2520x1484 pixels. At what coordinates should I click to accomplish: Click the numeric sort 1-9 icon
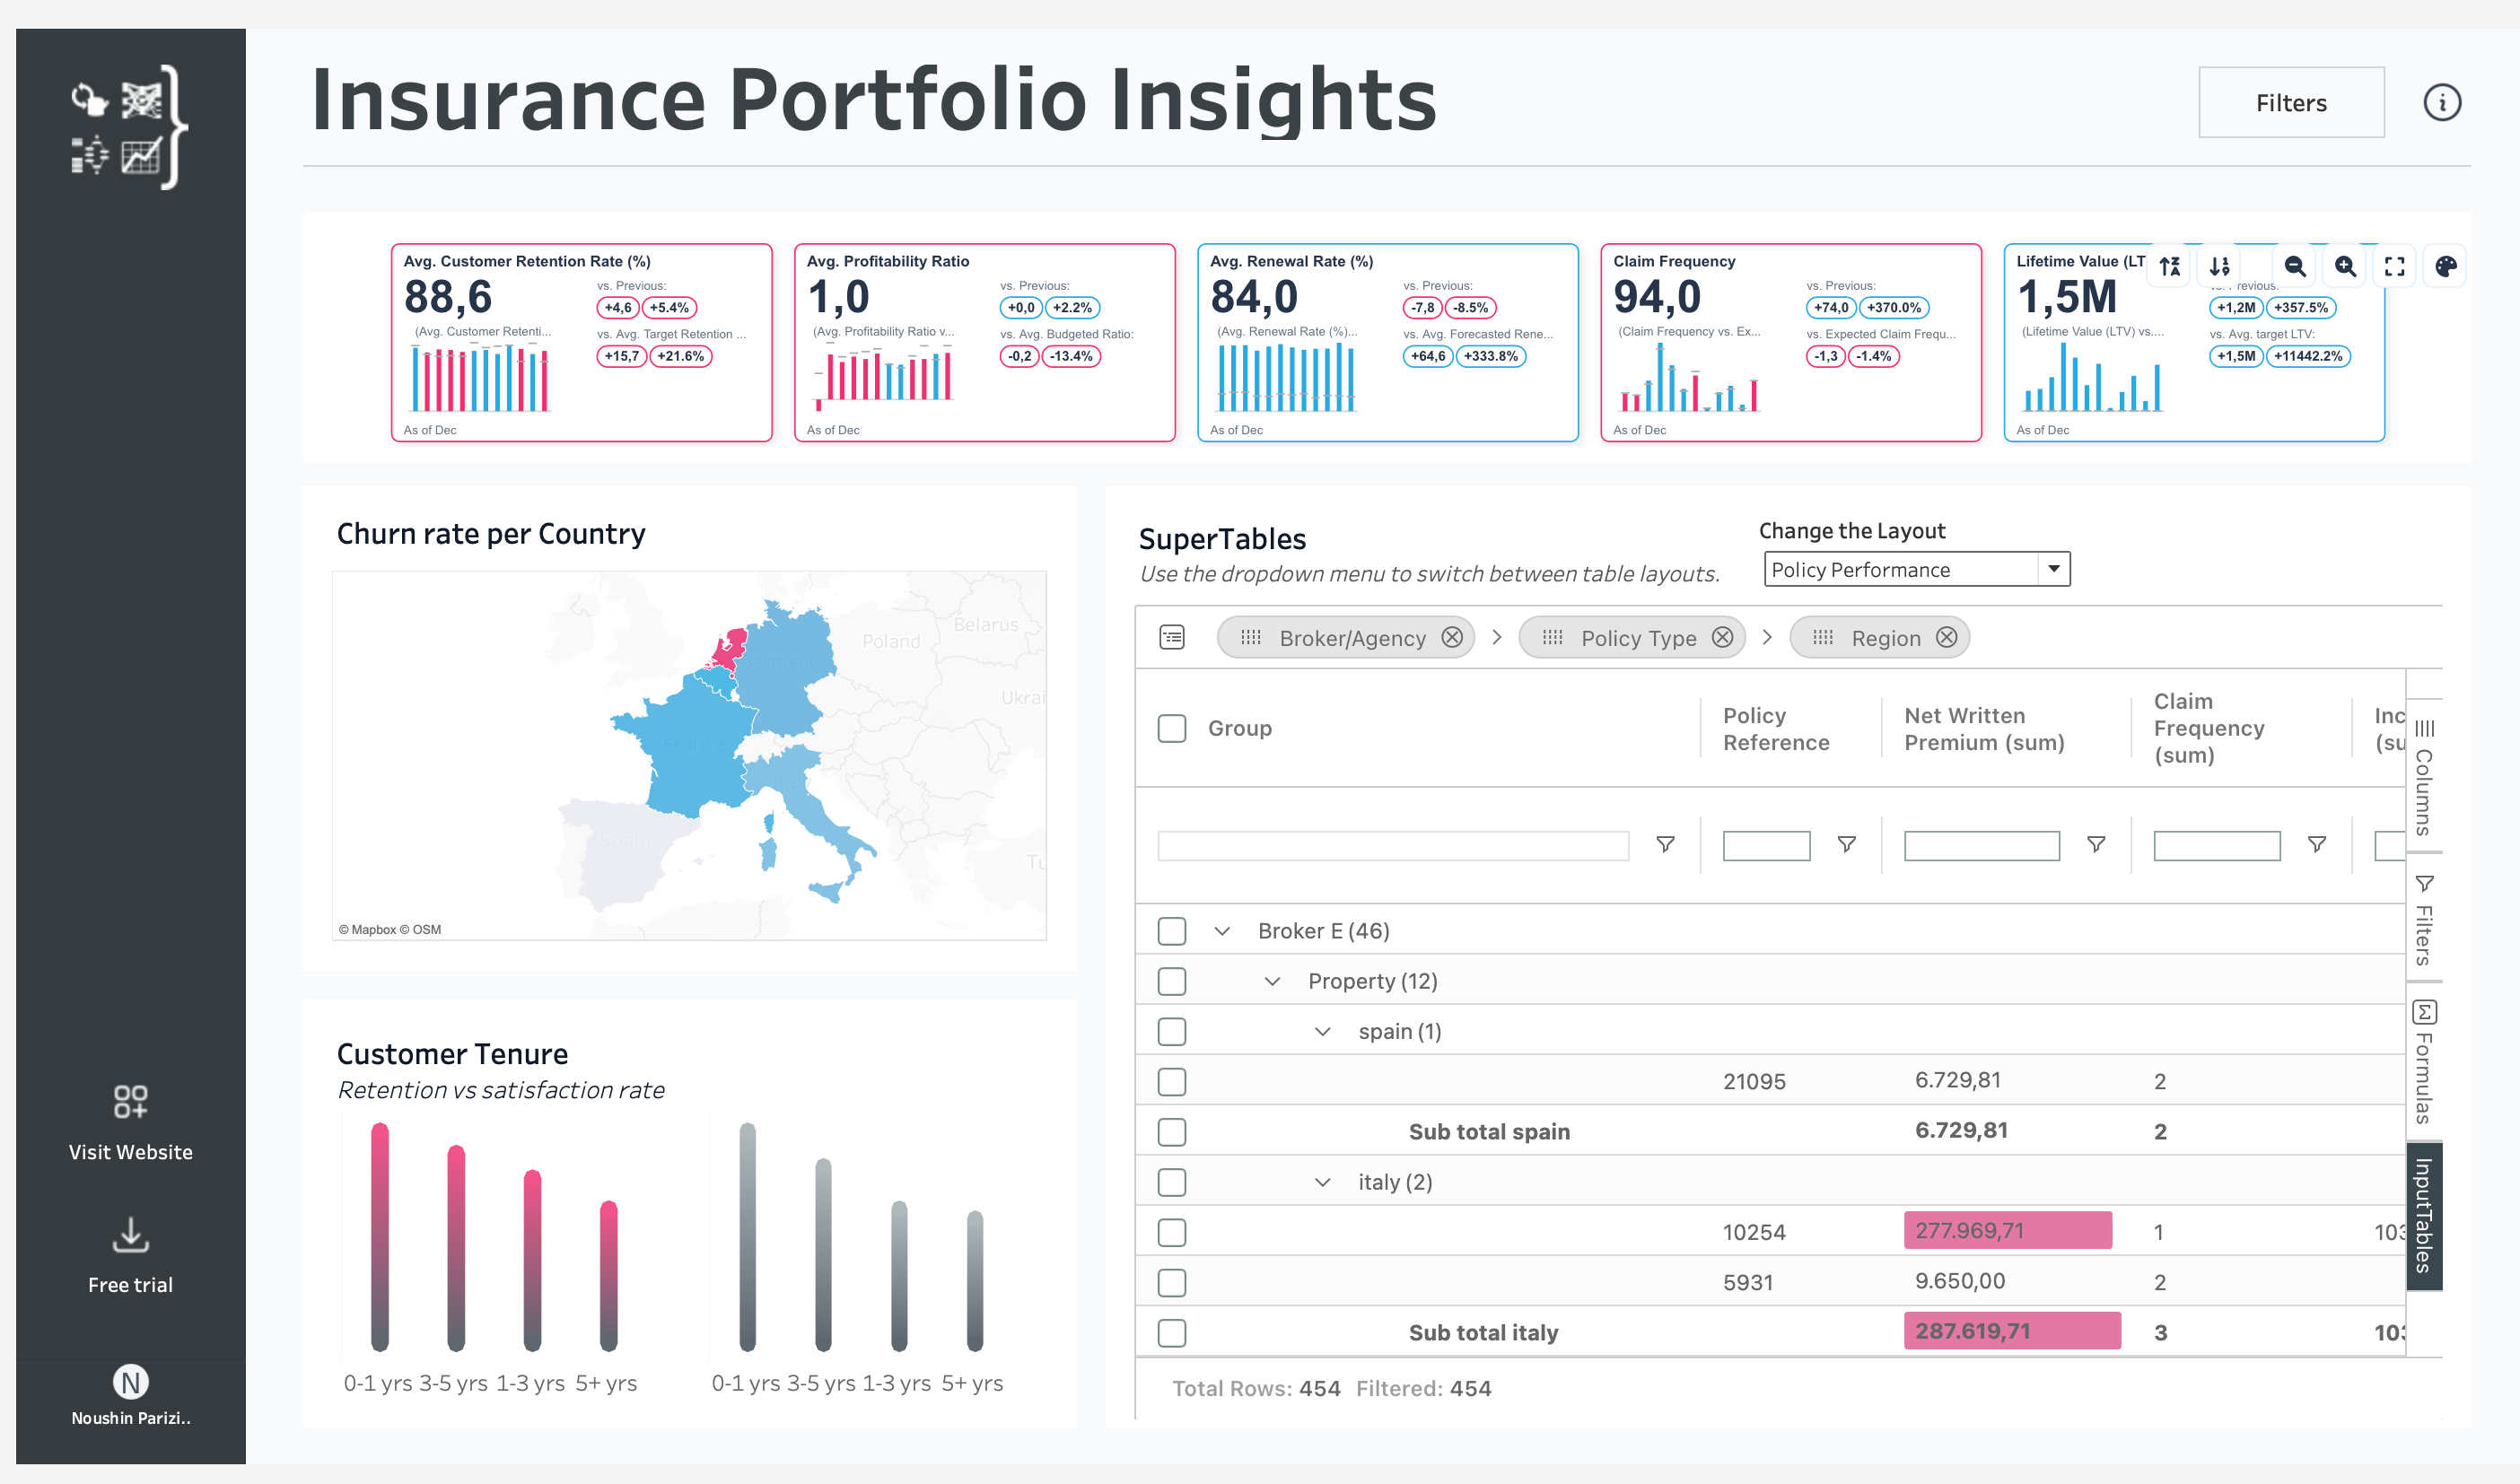tap(2219, 266)
